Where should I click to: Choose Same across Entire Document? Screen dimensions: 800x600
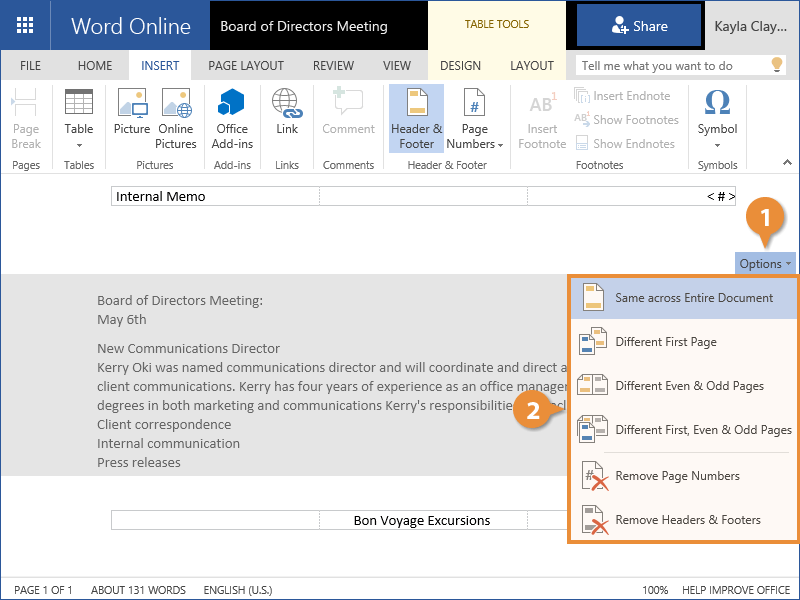coord(693,298)
